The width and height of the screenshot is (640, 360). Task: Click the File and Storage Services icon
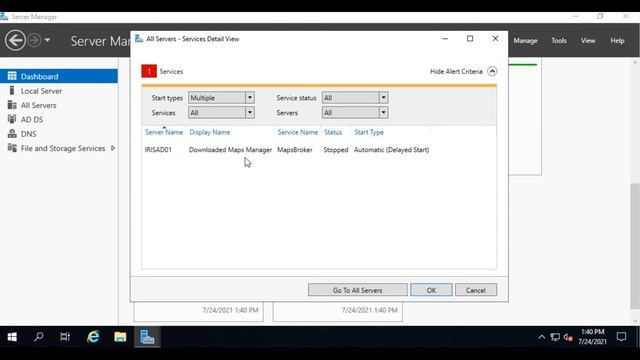point(12,148)
